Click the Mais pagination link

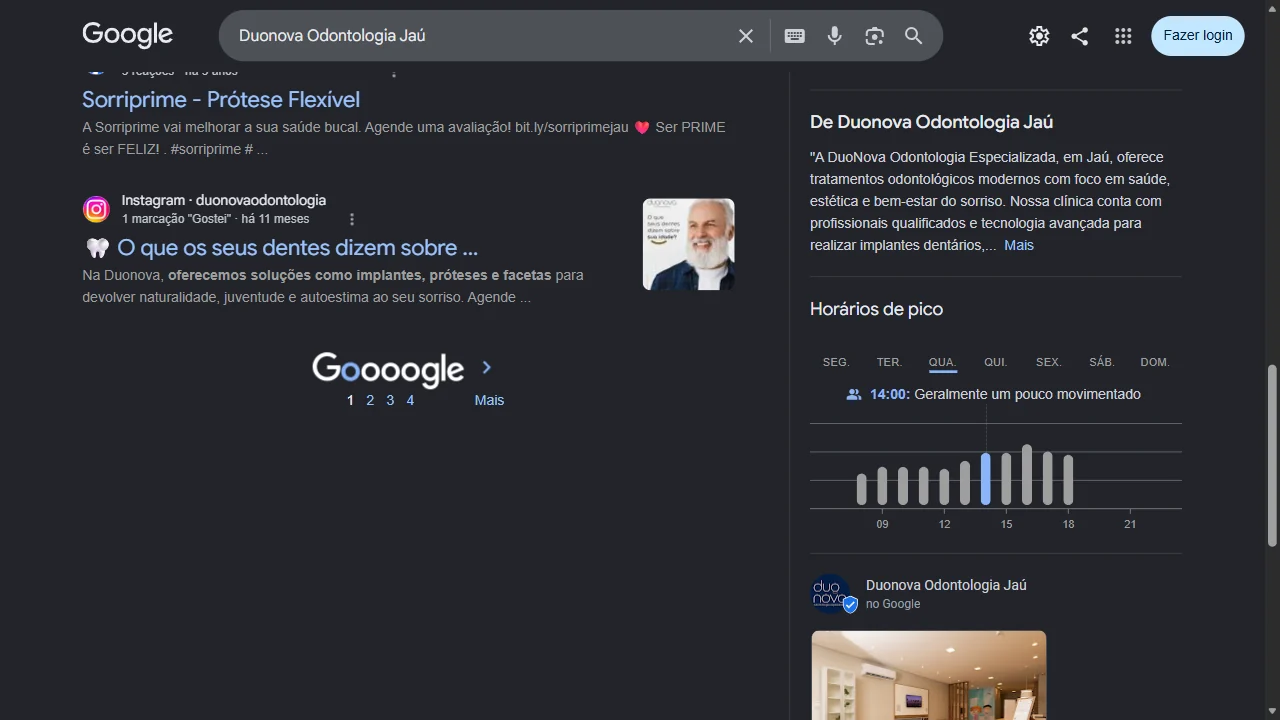(489, 400)
